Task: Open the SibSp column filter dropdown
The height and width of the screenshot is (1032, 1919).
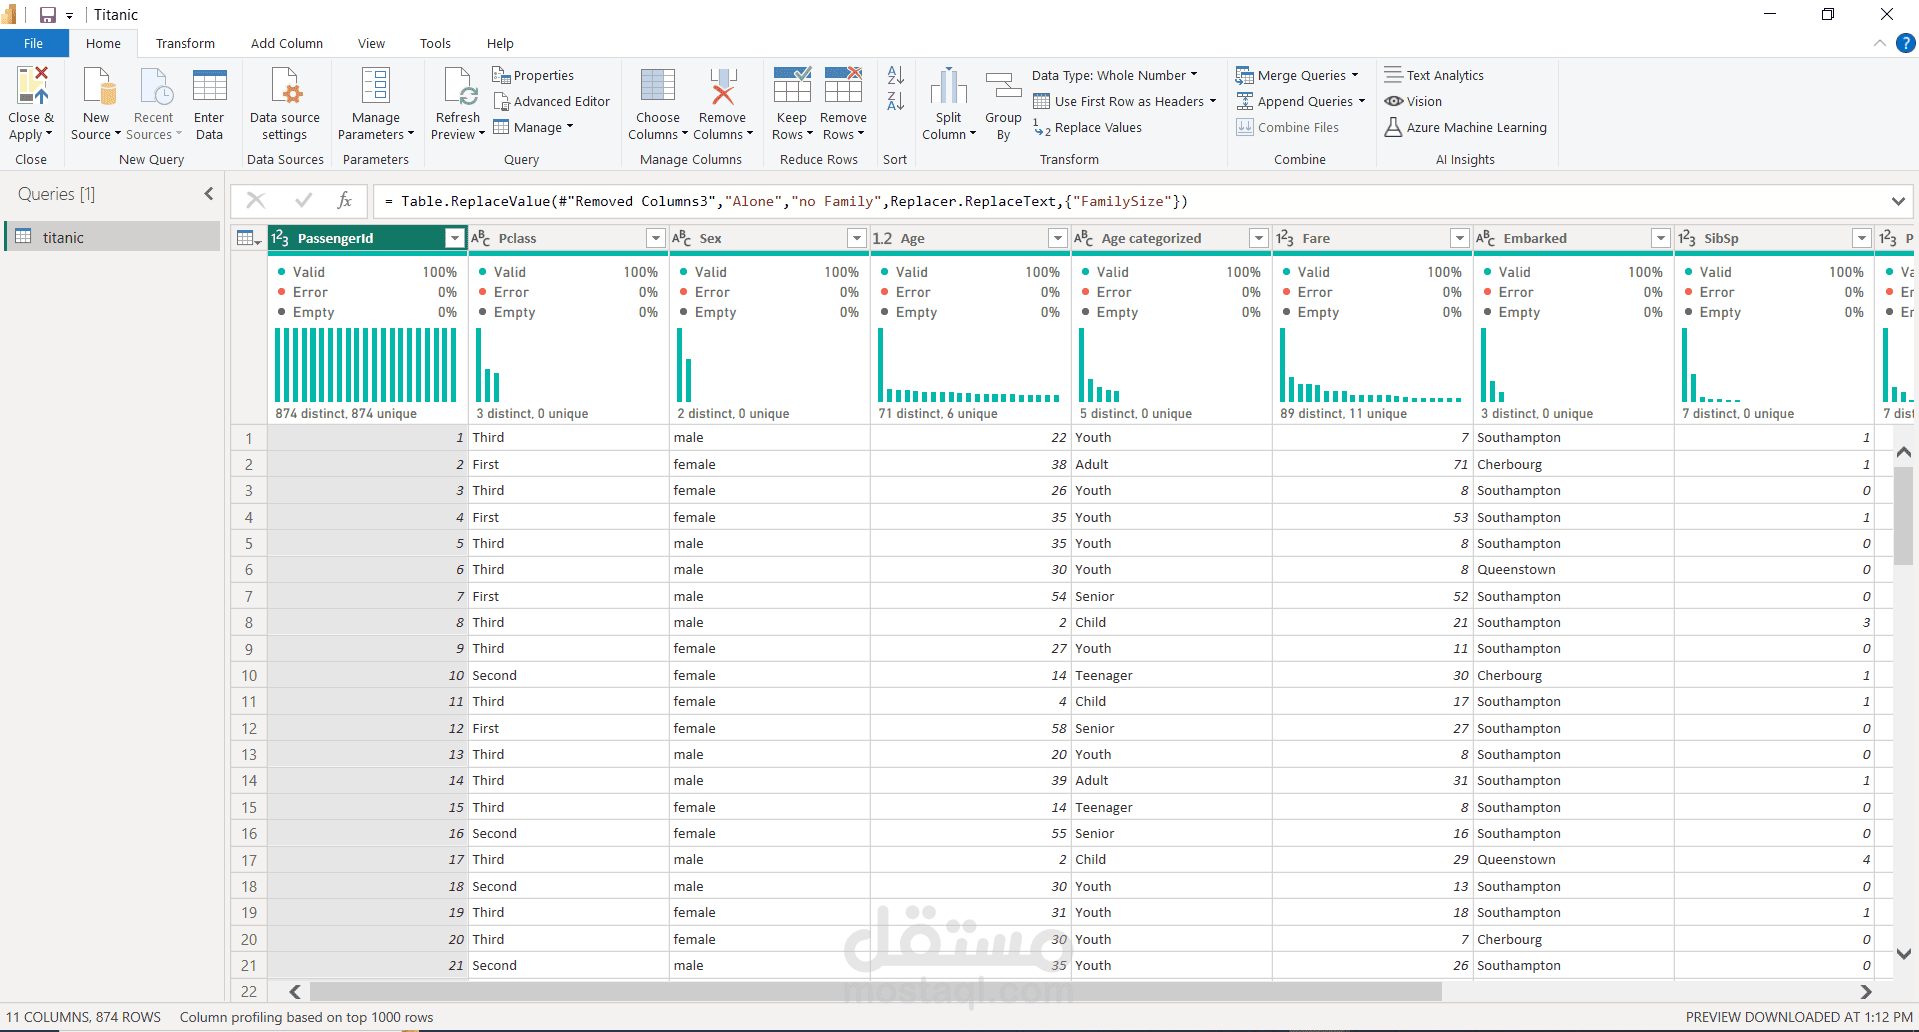Action: click(x=1862, y=238)
